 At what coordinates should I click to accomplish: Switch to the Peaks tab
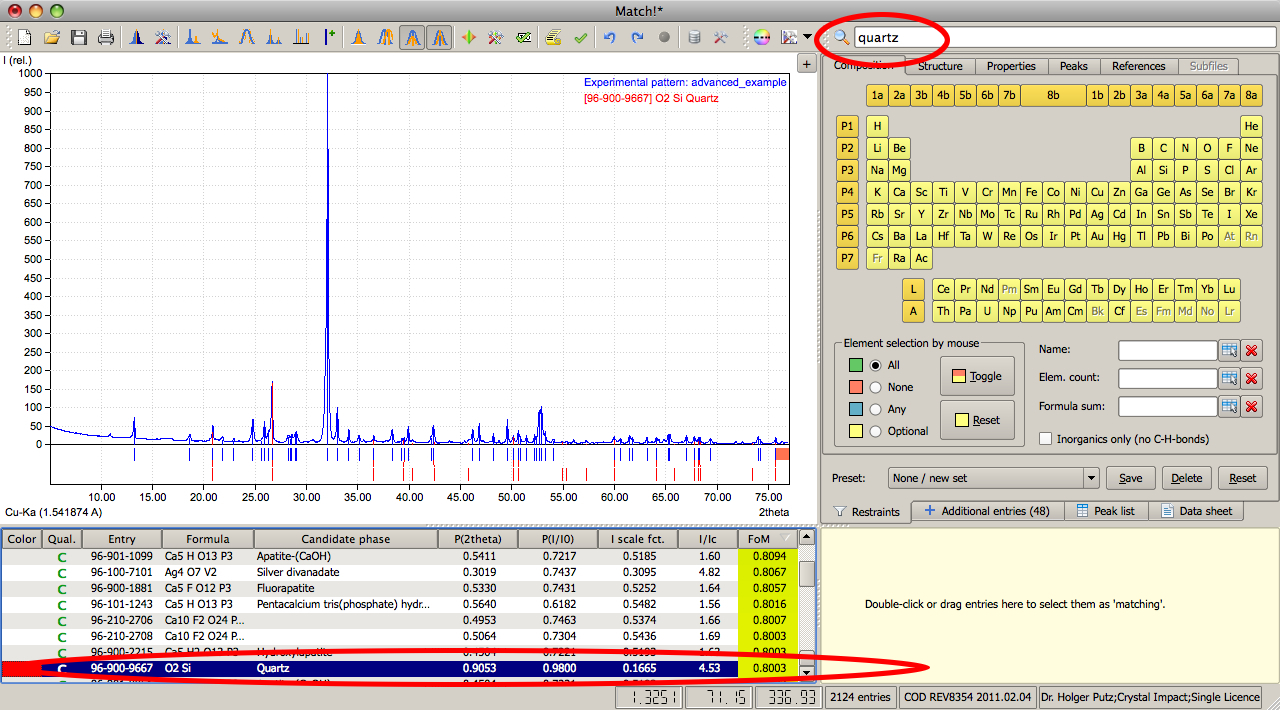[x=1073, y=66]
